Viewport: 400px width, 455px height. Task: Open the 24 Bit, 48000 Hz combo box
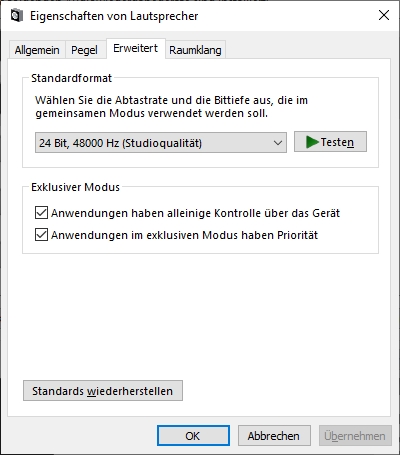(x=161, y=143)
